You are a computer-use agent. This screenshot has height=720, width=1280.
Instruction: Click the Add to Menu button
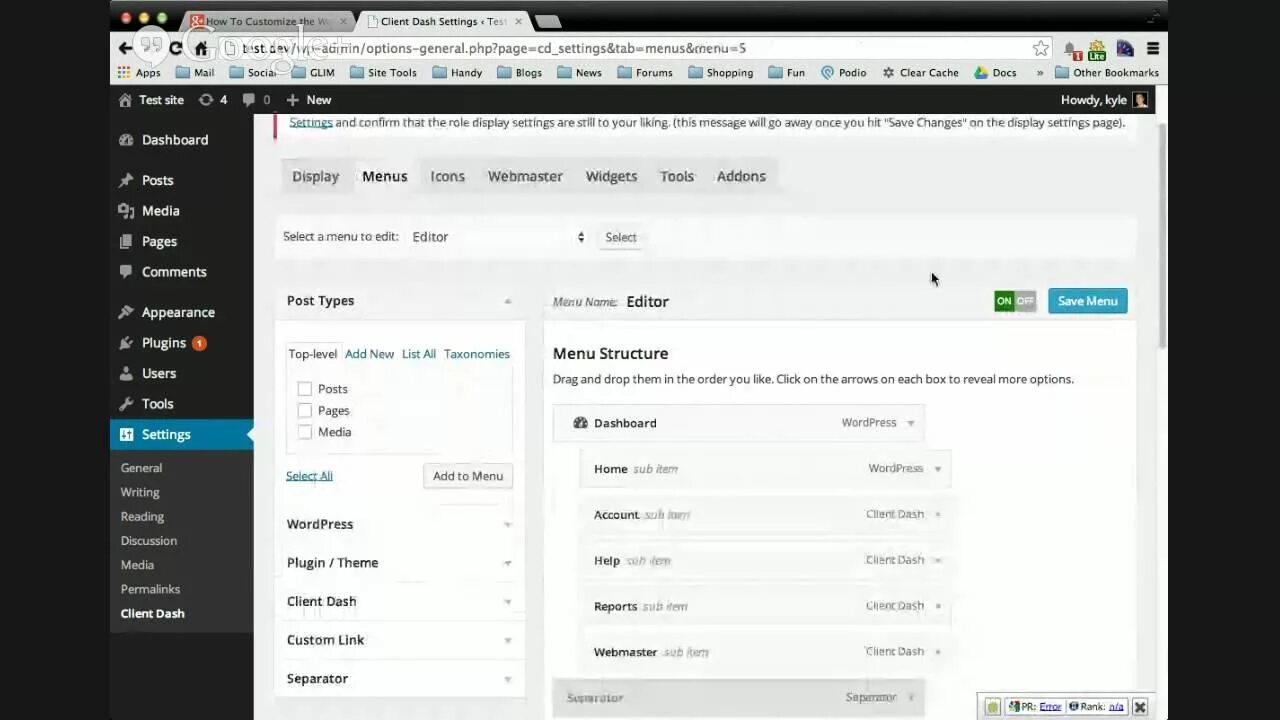tap(468, 476)
